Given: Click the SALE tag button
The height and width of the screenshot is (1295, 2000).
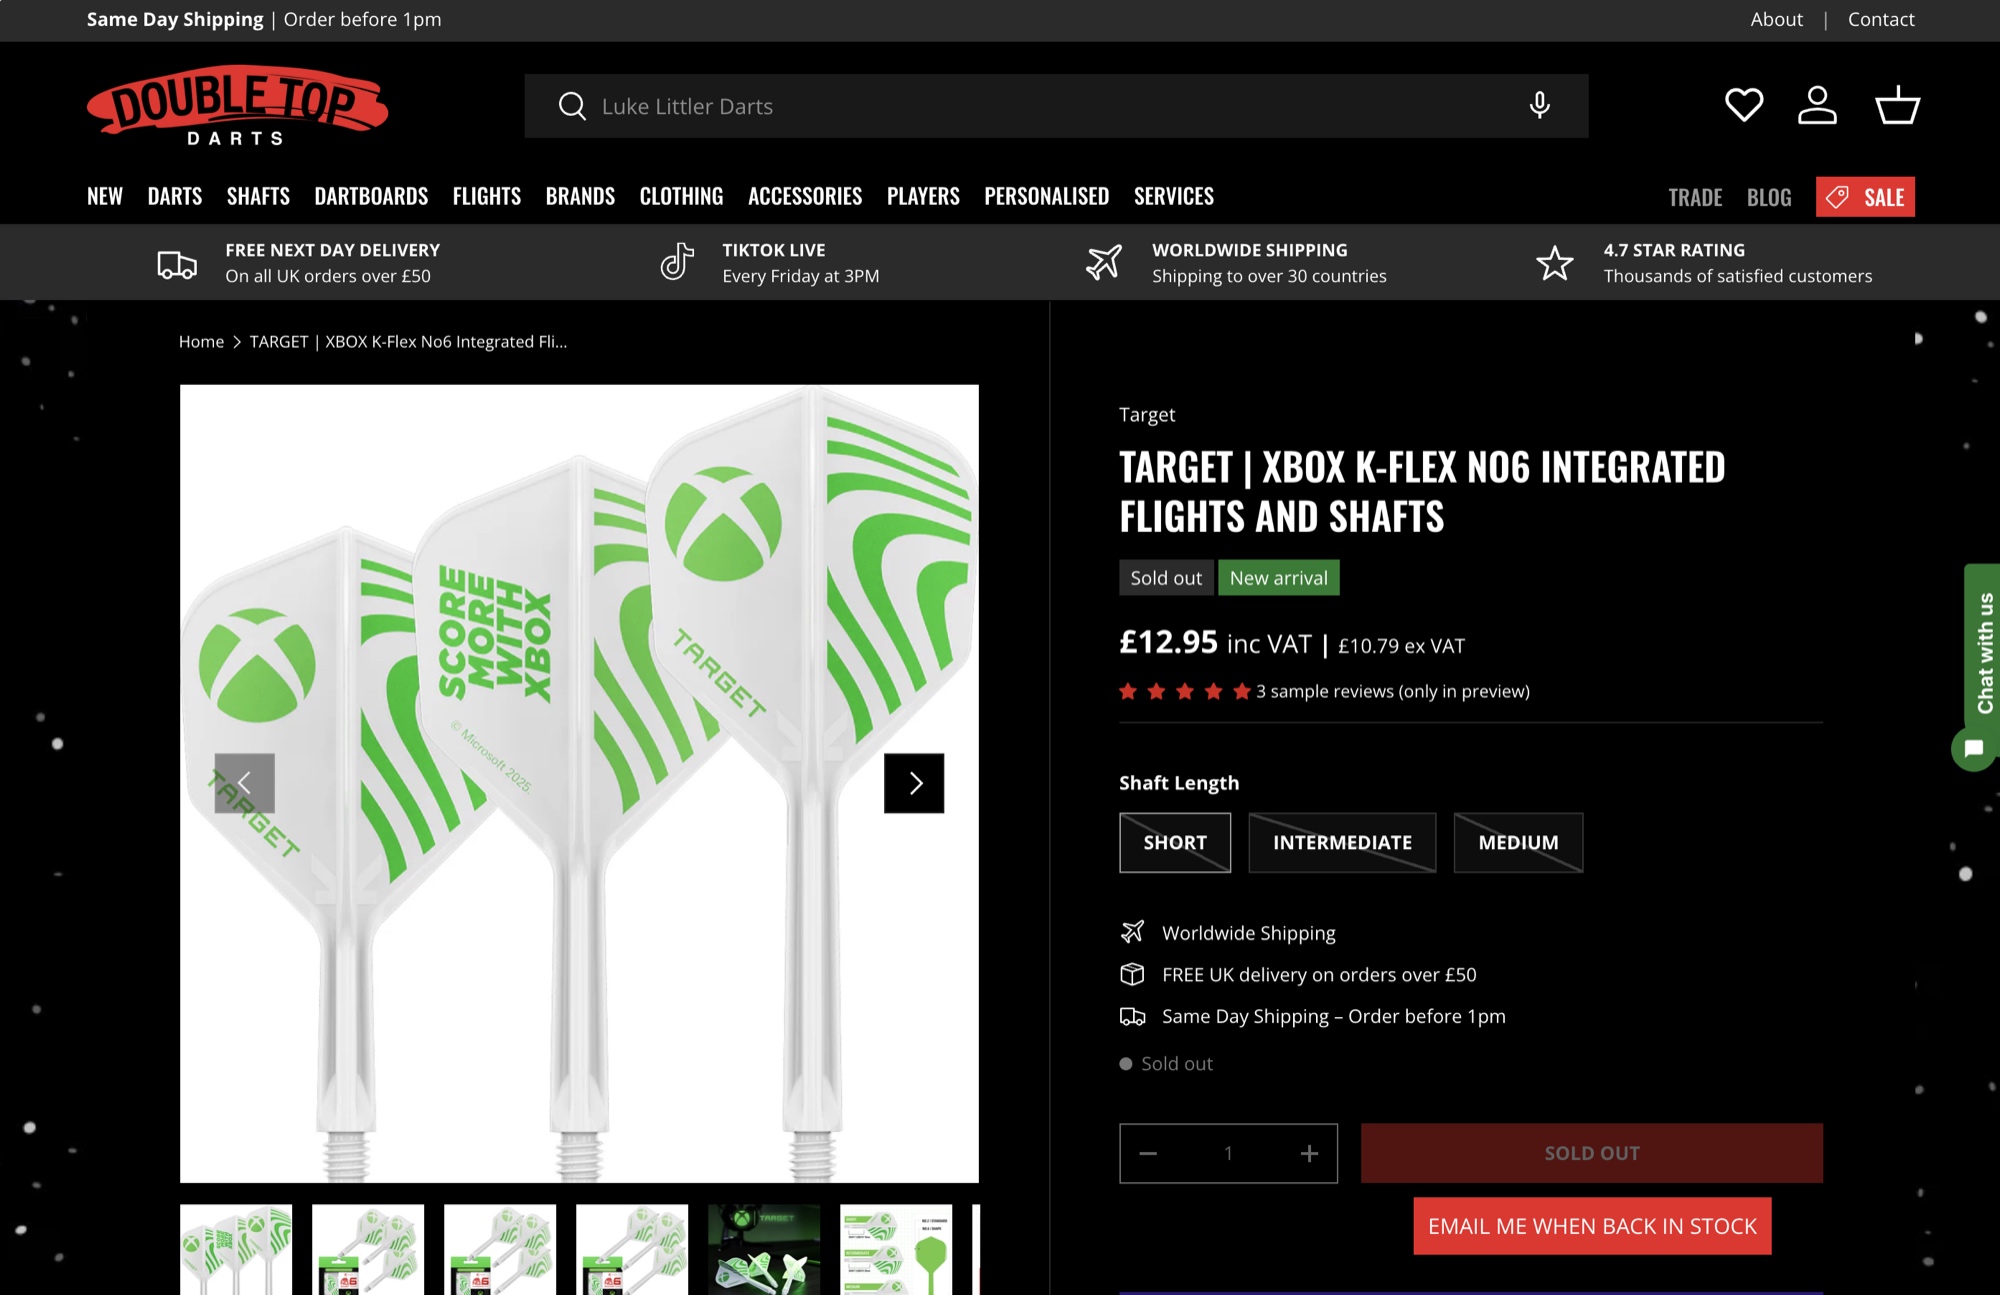Looking at the screenshot, I should [x=1865, y=197].
